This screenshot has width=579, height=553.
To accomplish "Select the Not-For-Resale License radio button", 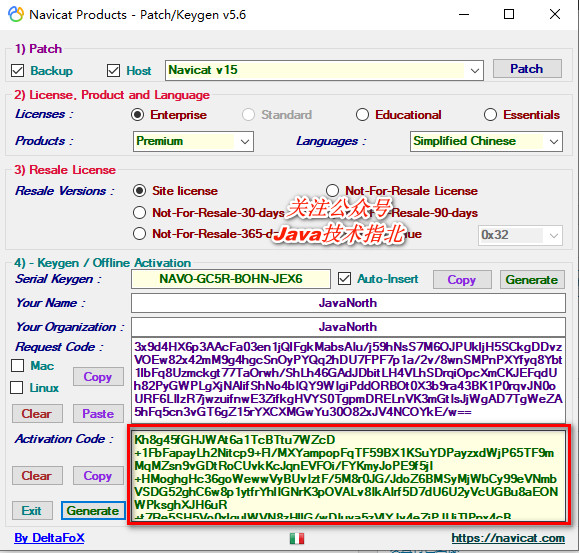I will click(x=332, y=191).
